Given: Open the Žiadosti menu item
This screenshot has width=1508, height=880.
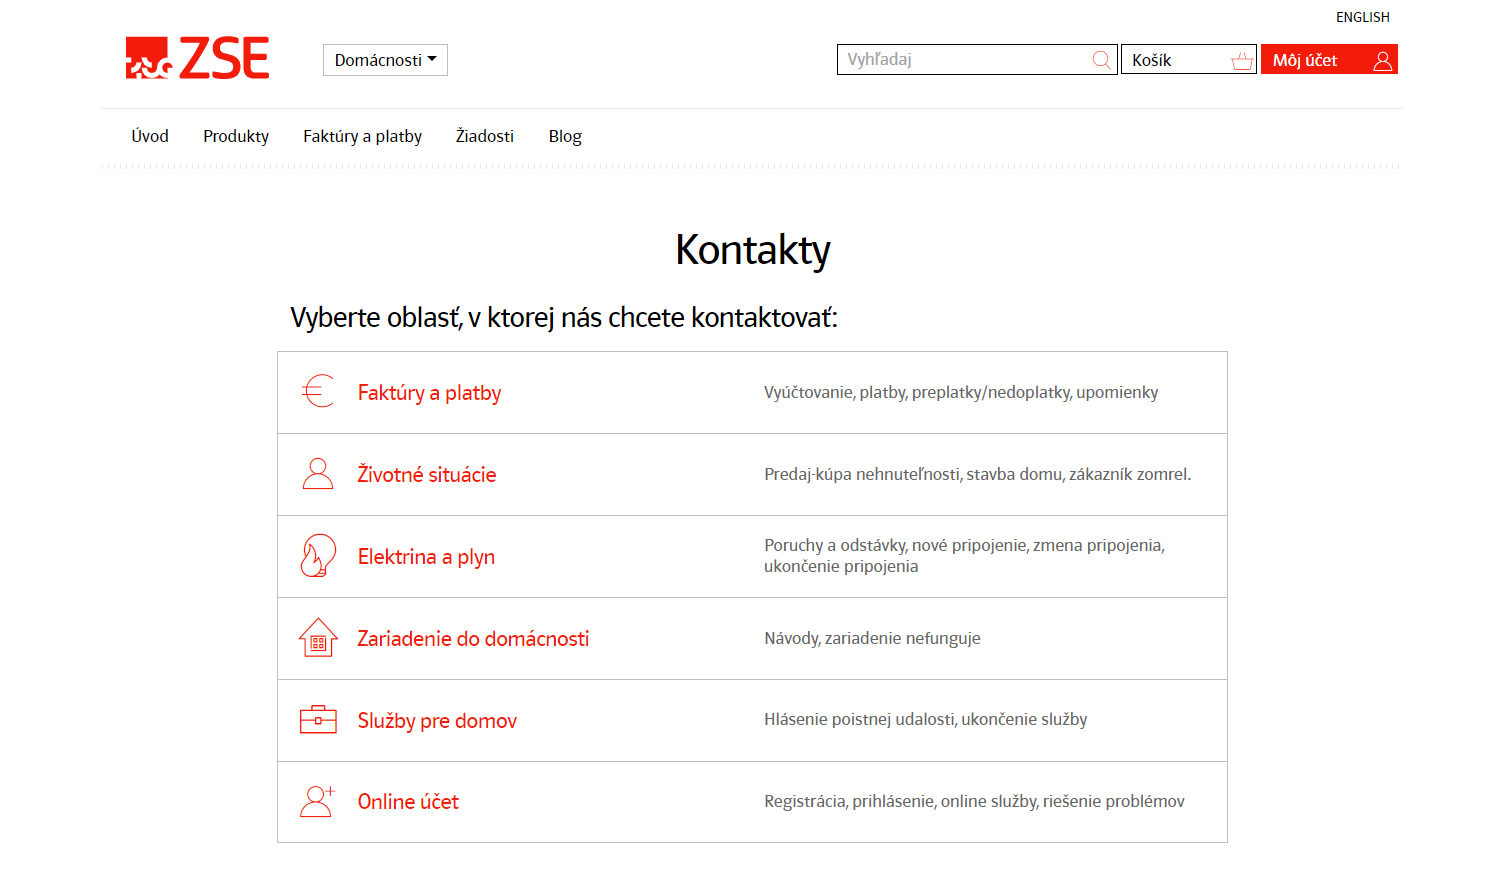Looking at the screenshot, I should pos(485,136).
